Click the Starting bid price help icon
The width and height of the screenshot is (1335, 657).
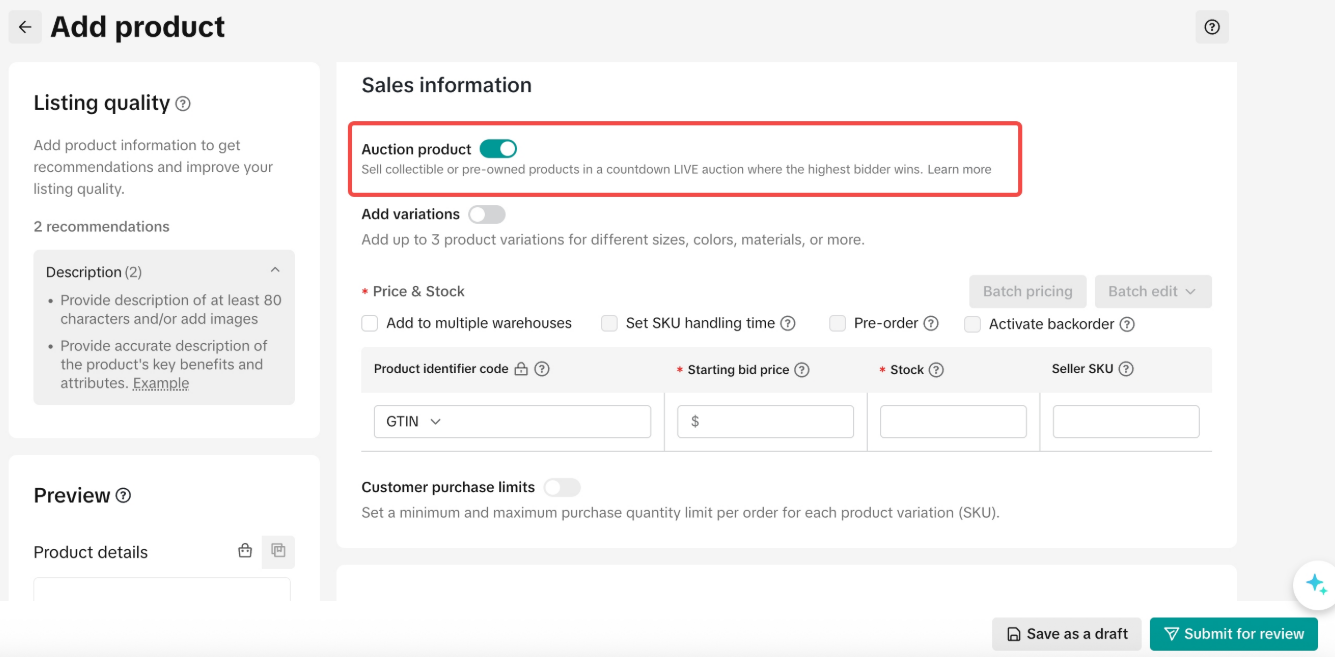tap(801, 370)
